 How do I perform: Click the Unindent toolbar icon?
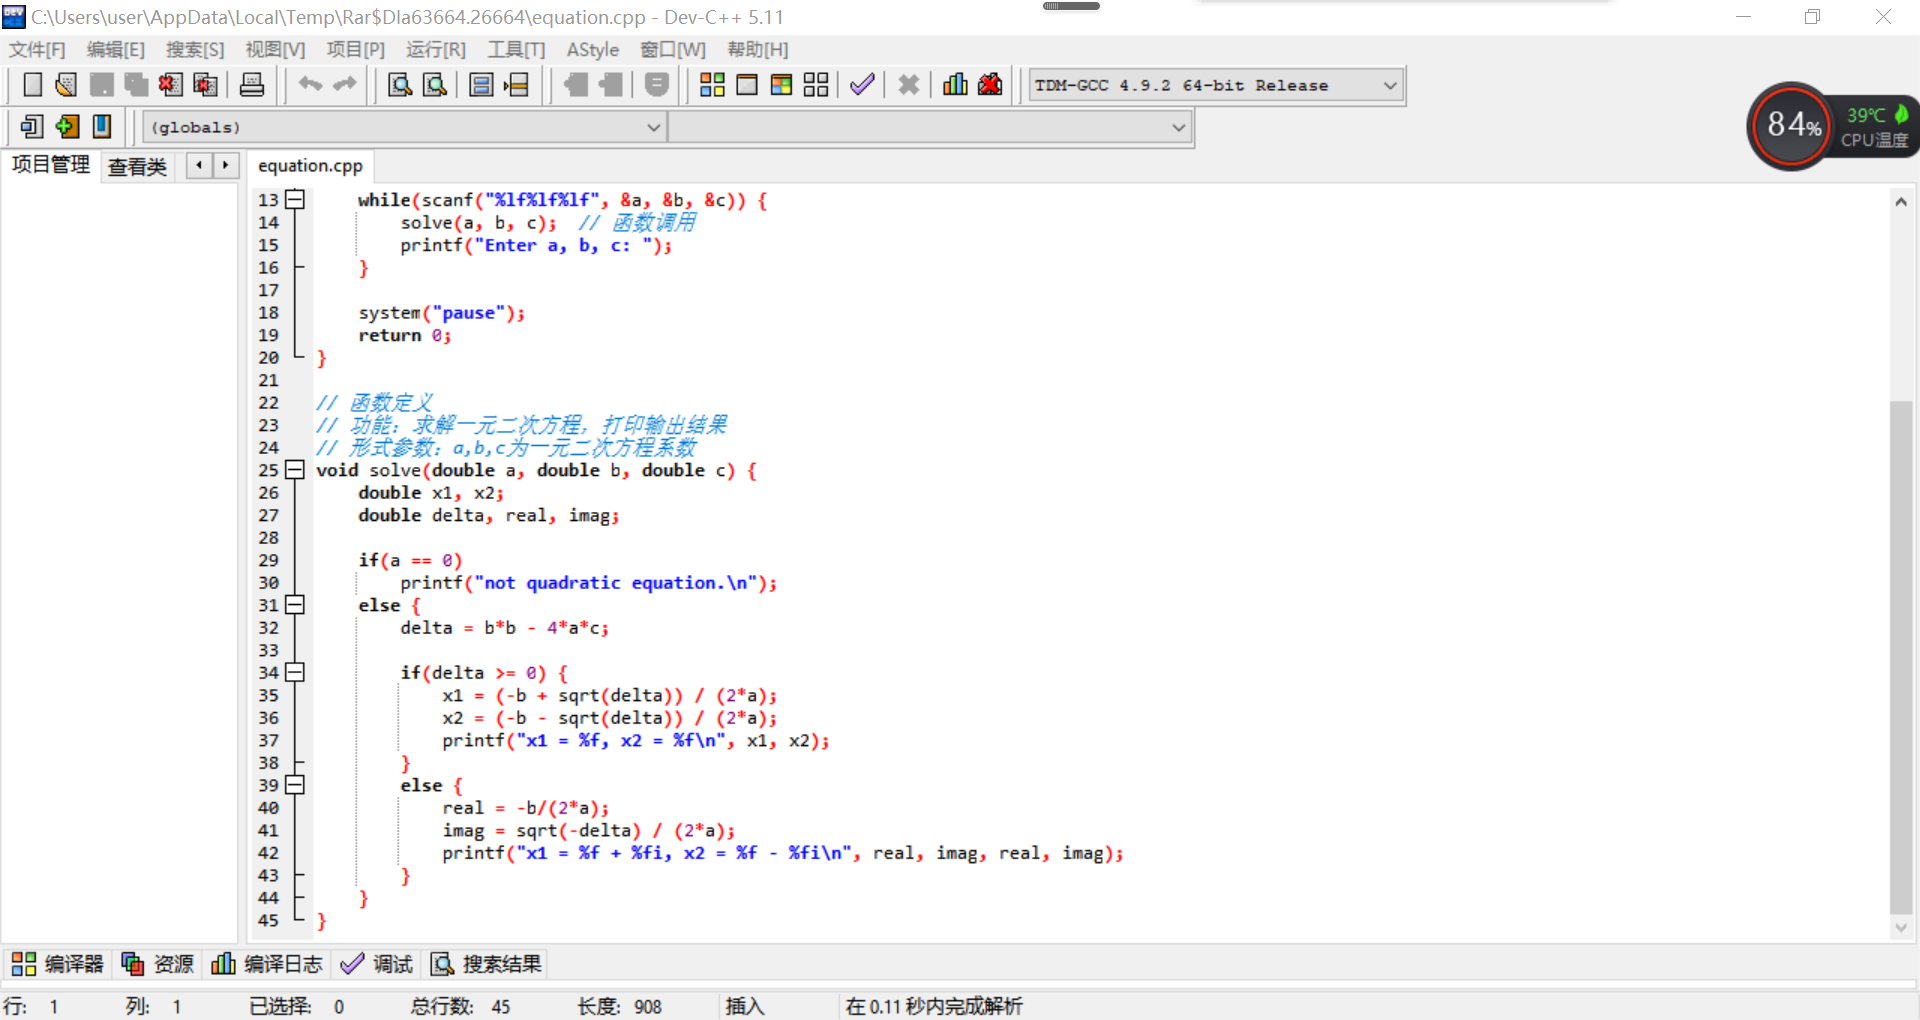tap(610, 85)
